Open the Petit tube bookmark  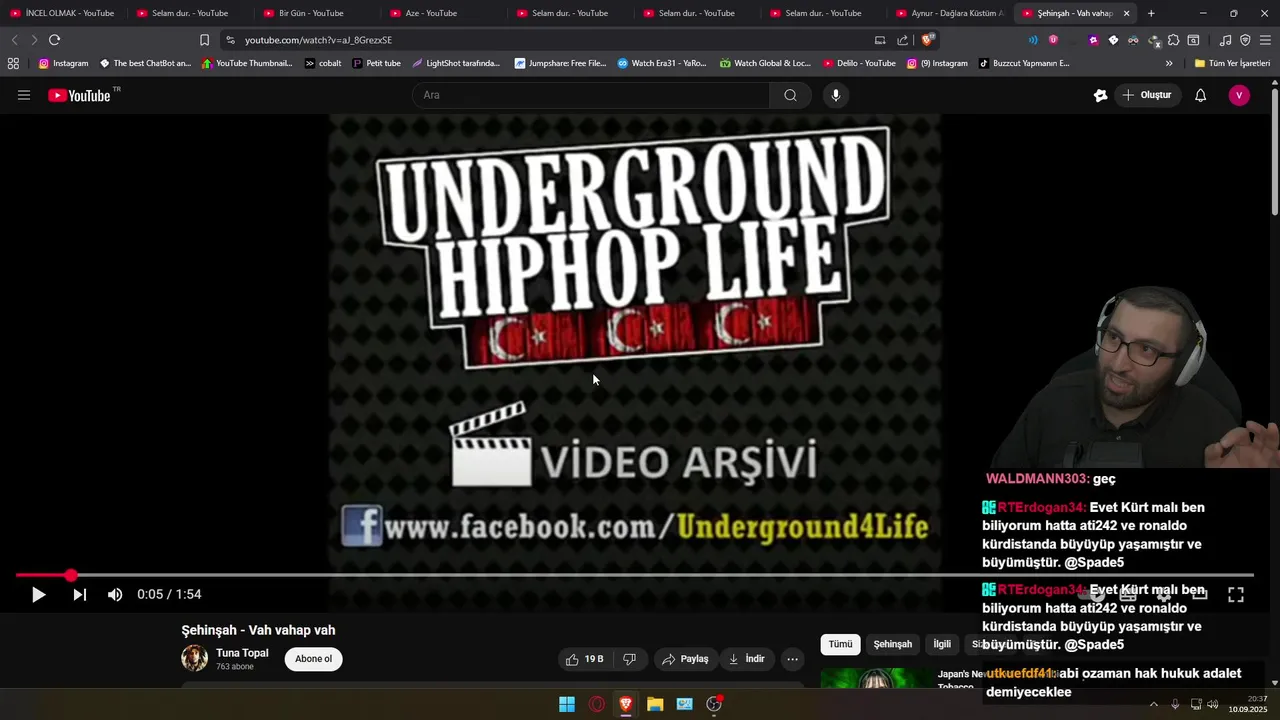pyautogui.click(x=376, y=63)
